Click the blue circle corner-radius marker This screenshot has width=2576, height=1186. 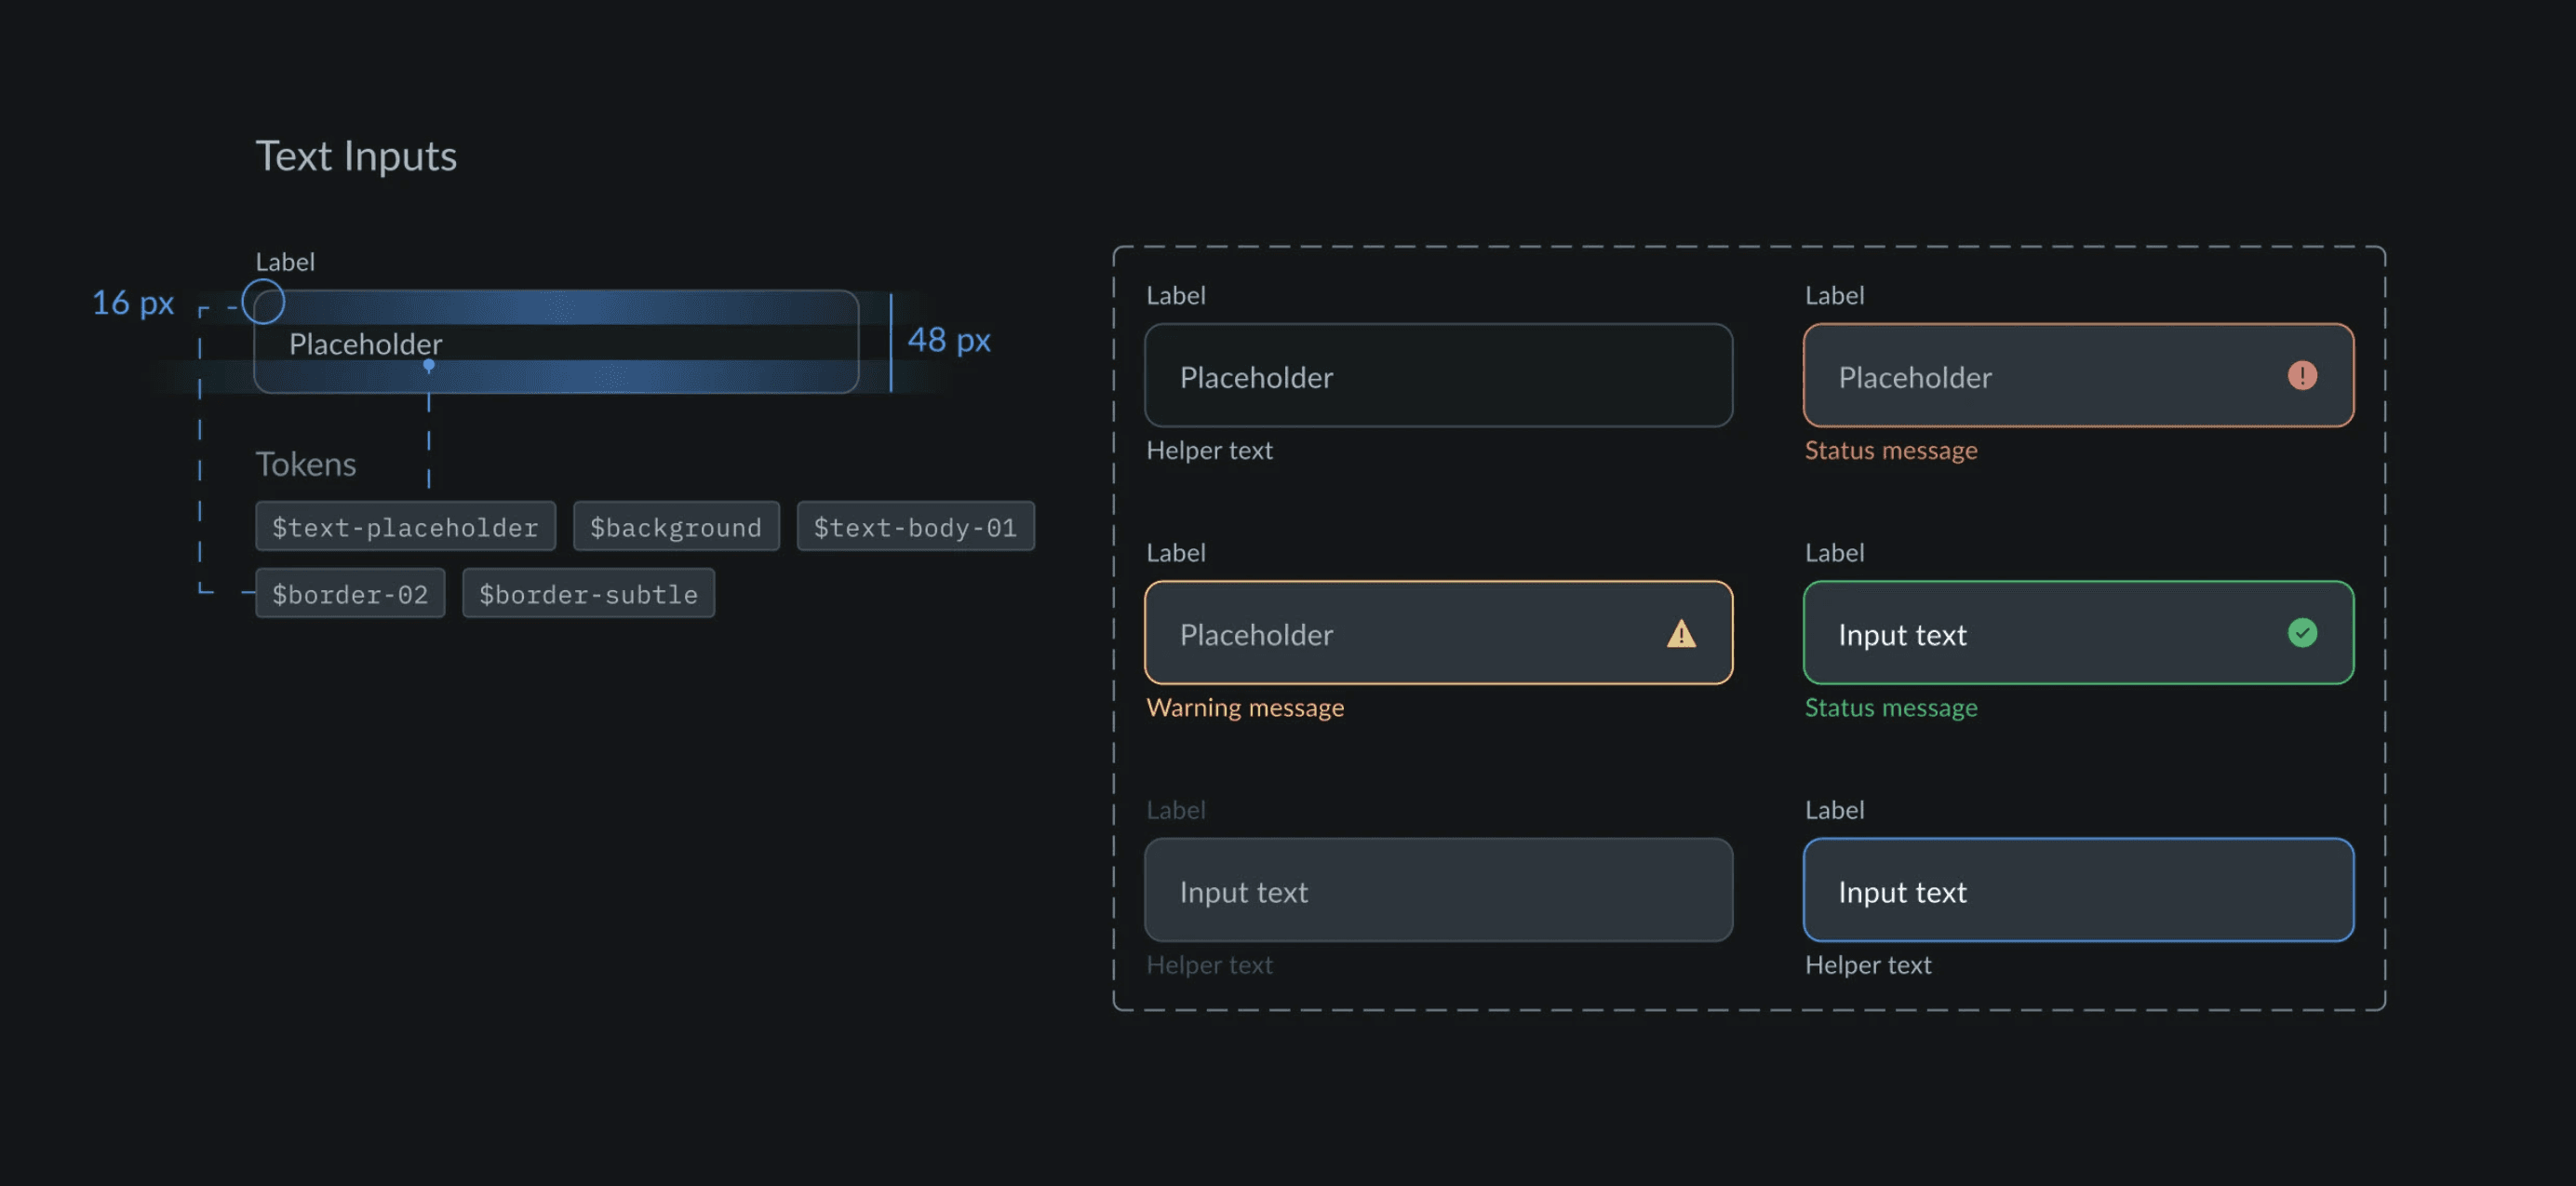263,302
